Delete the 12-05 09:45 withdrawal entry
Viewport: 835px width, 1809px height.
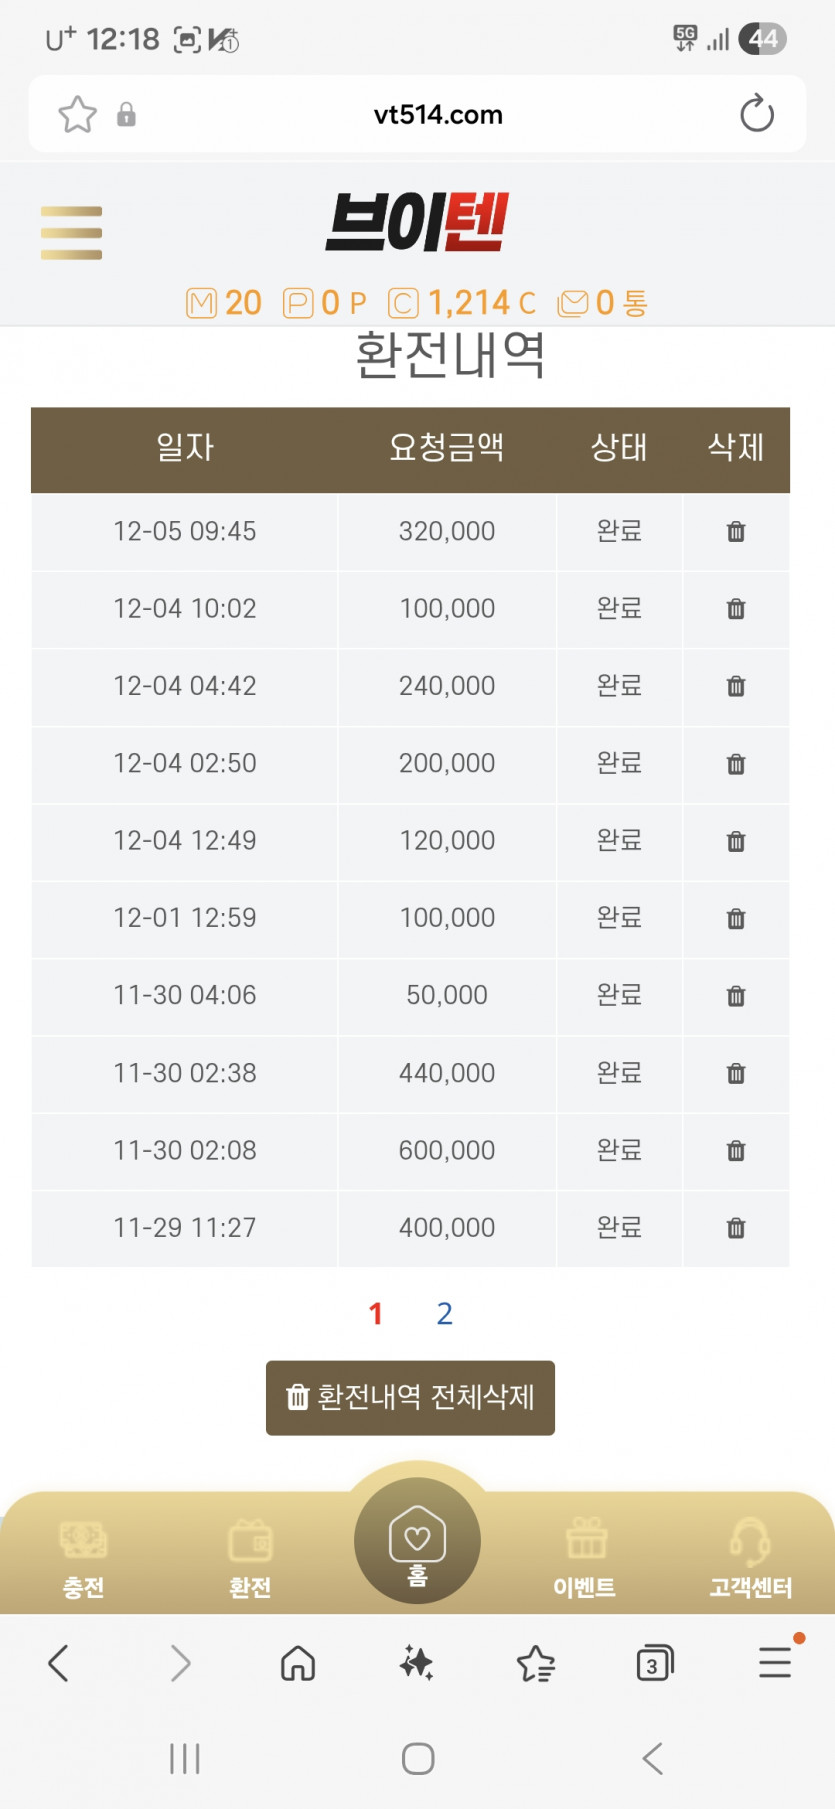pos(736,531)
